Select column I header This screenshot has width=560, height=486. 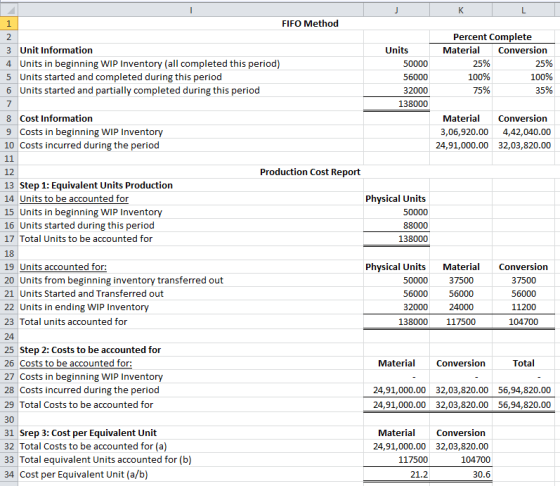[x=191, y=10]
